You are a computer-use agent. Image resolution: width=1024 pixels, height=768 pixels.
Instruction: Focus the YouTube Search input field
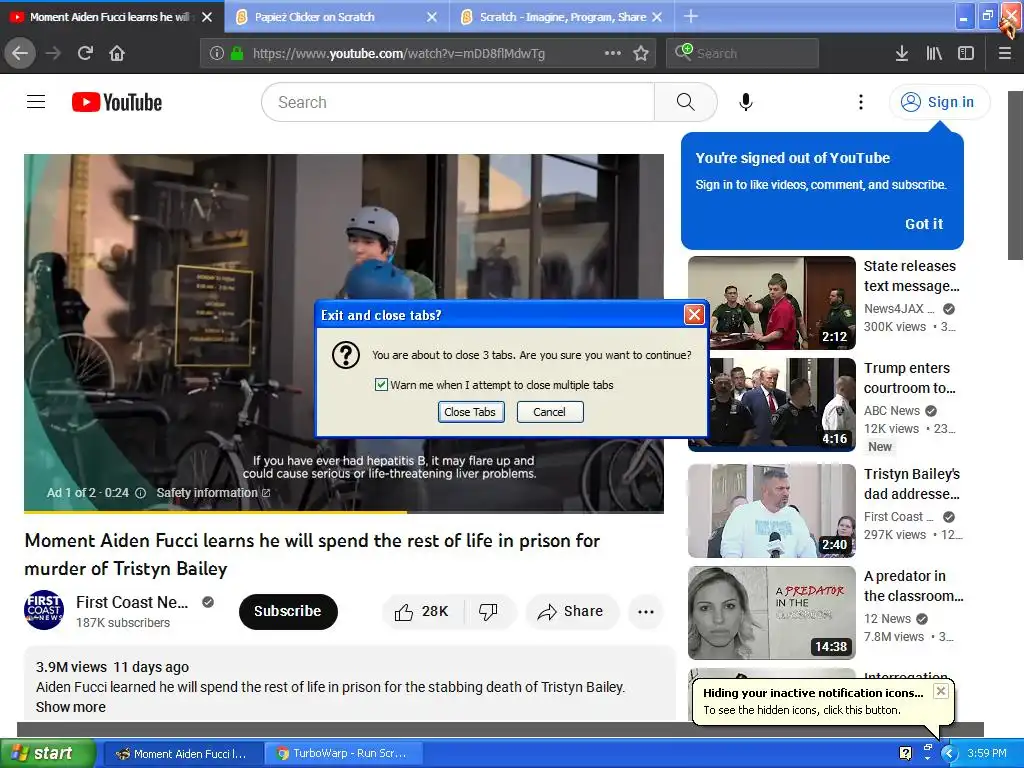pos(457,102)
